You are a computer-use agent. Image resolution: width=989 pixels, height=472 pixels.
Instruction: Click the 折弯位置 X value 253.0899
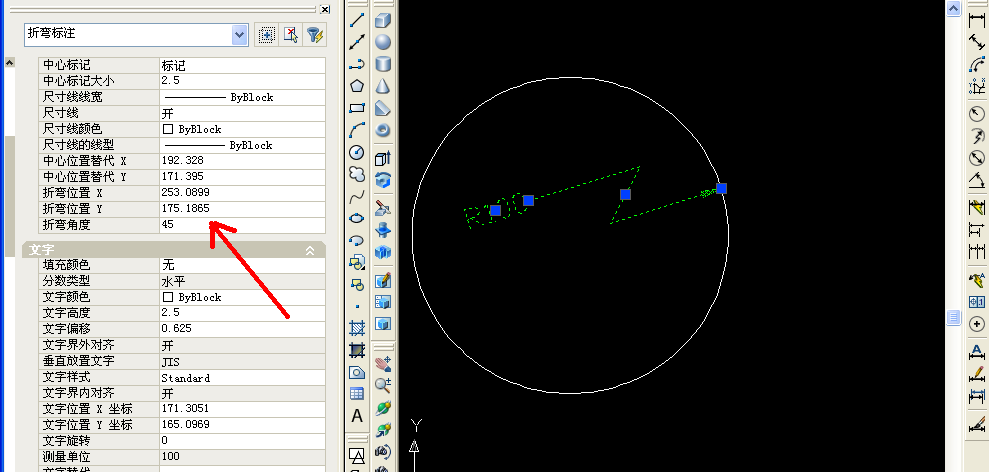pyautogui.click(x=243, y=192)
